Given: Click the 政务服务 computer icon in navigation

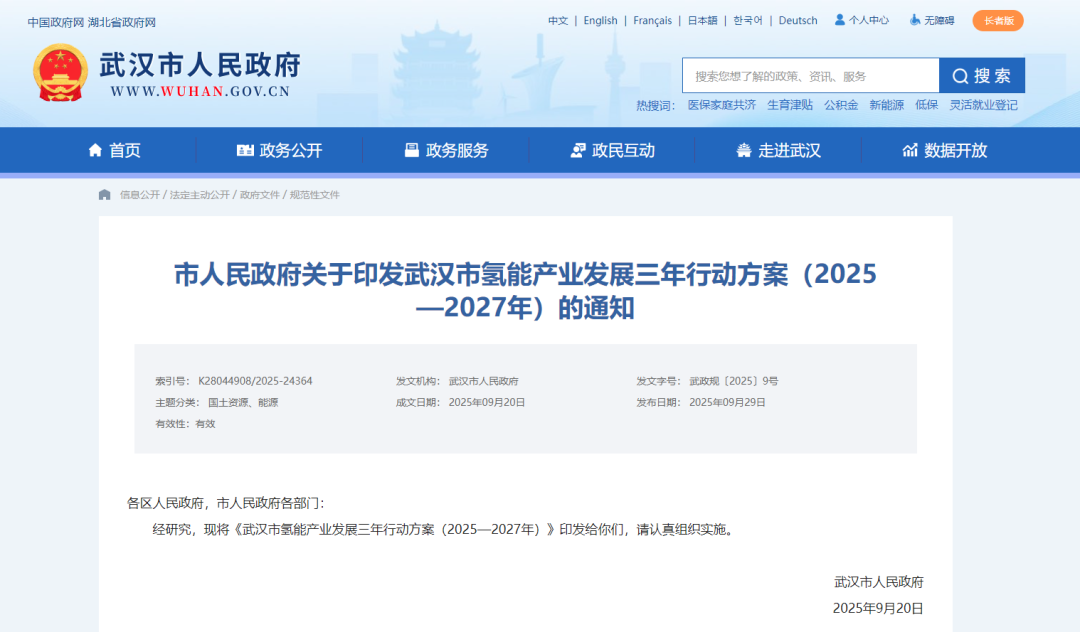Looking at the screenshot, I should 410,149.
